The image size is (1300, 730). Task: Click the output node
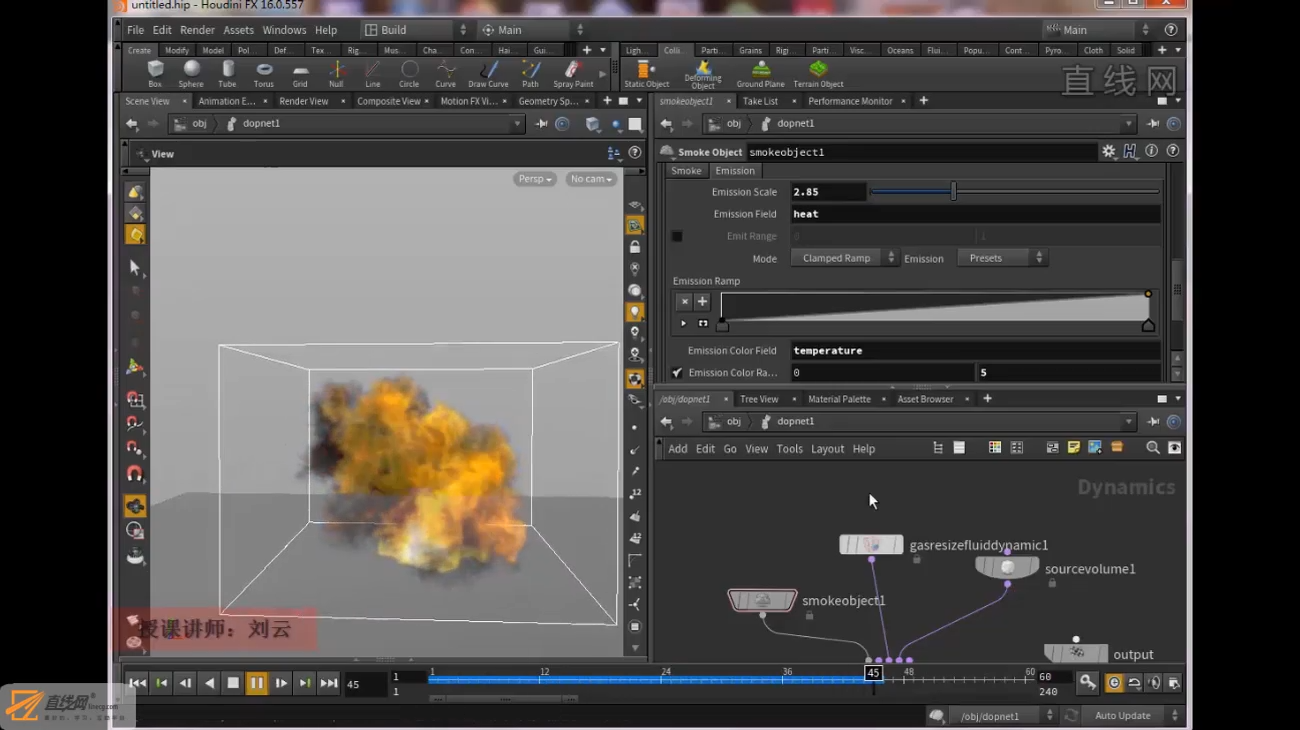(1076, 653)
